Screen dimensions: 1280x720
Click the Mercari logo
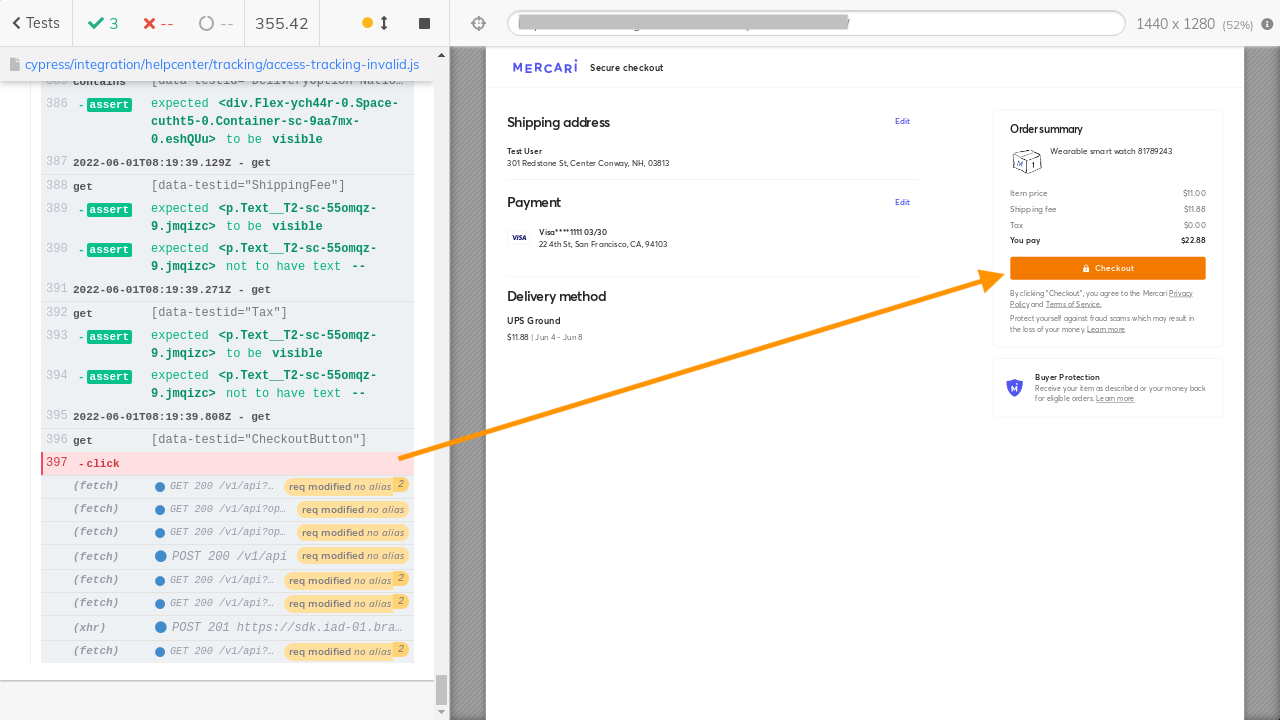(x=545, y=67)
